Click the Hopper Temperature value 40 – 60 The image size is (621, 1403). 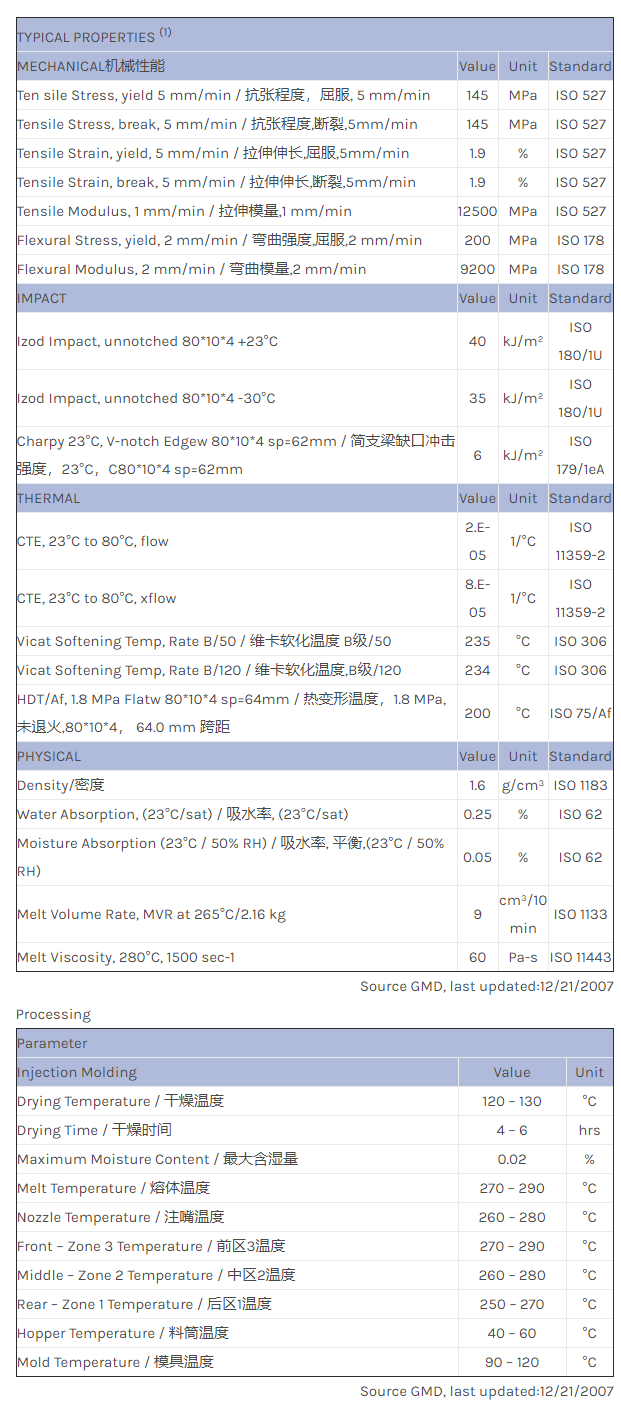coord(511,1333)
